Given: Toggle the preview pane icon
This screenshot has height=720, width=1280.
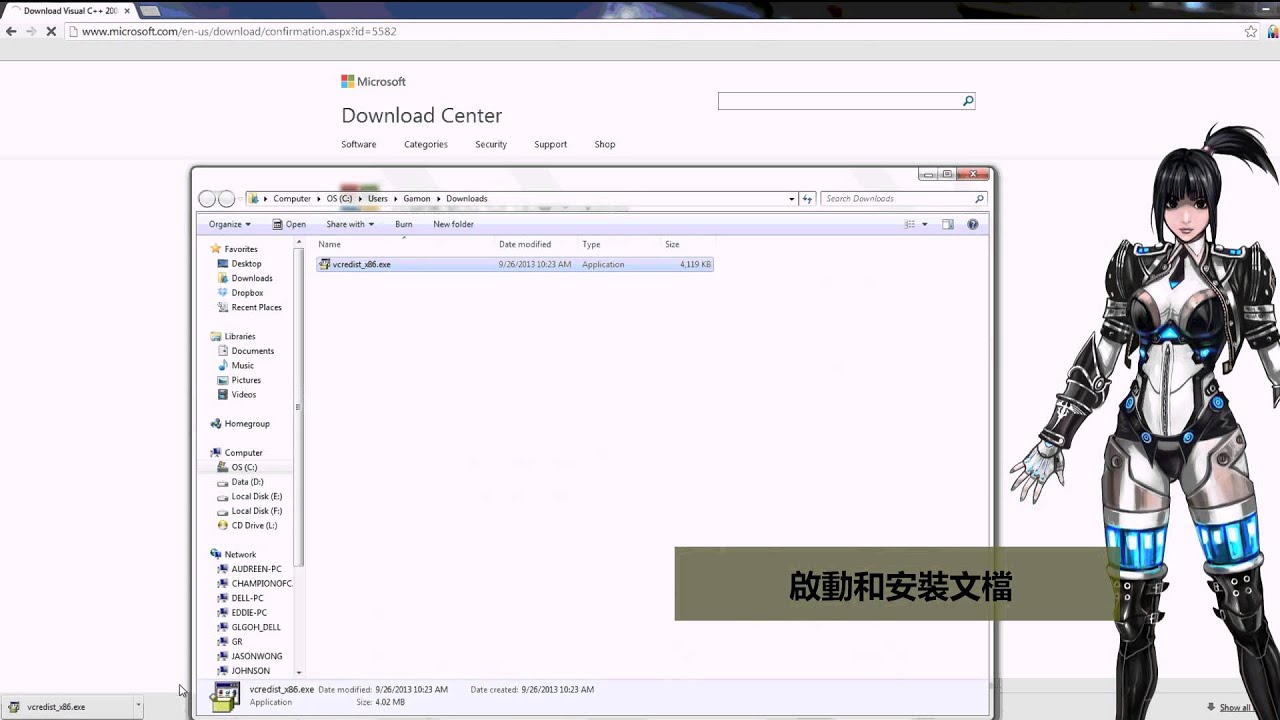Looking at the screenshot, I should coord(948,224).
